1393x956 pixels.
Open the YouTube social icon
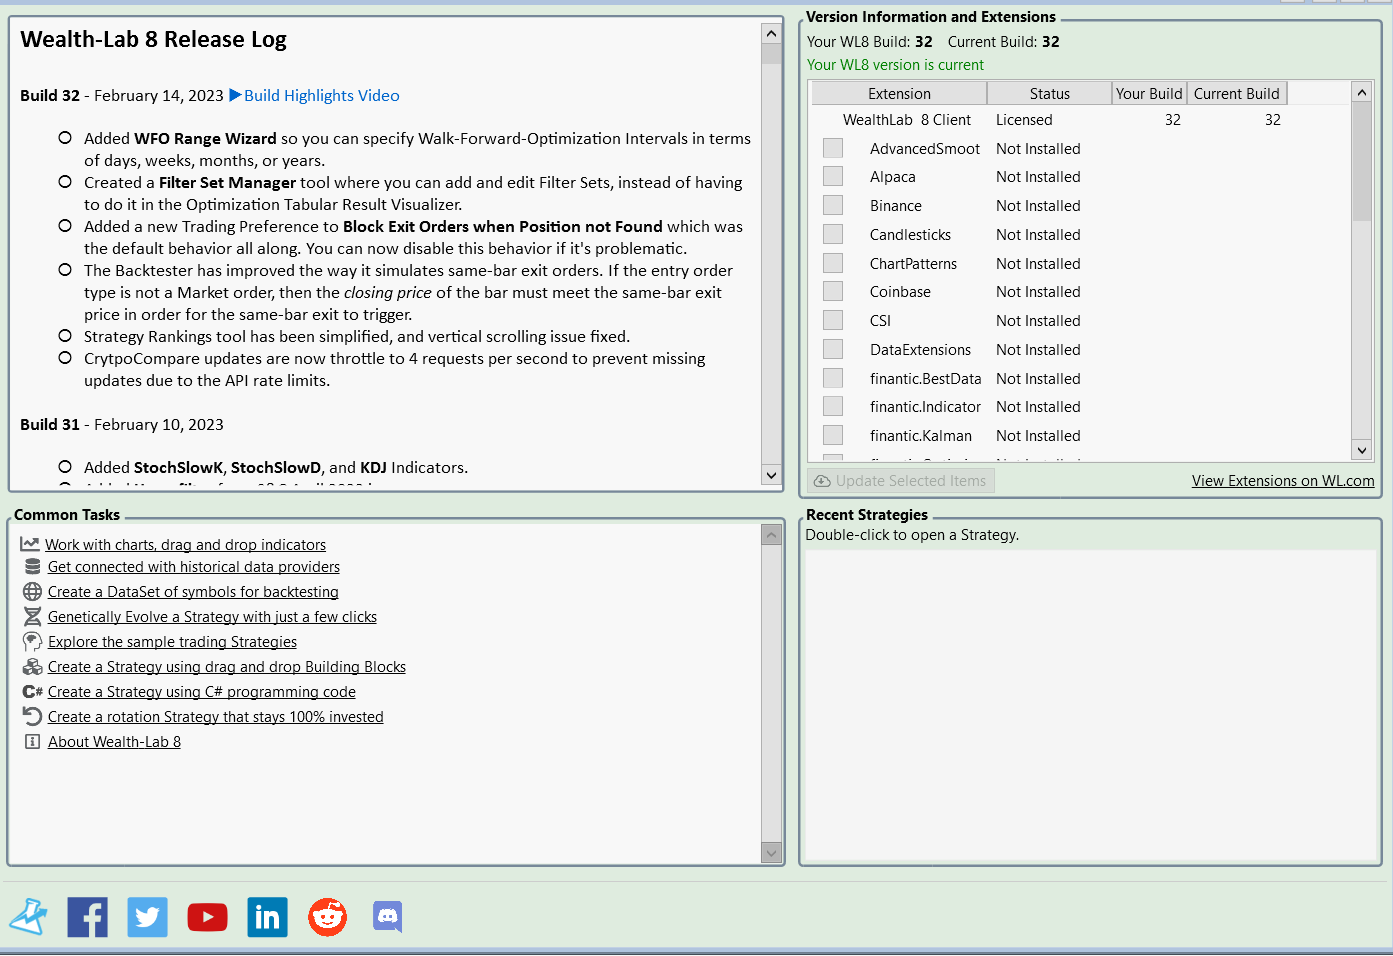208,917
